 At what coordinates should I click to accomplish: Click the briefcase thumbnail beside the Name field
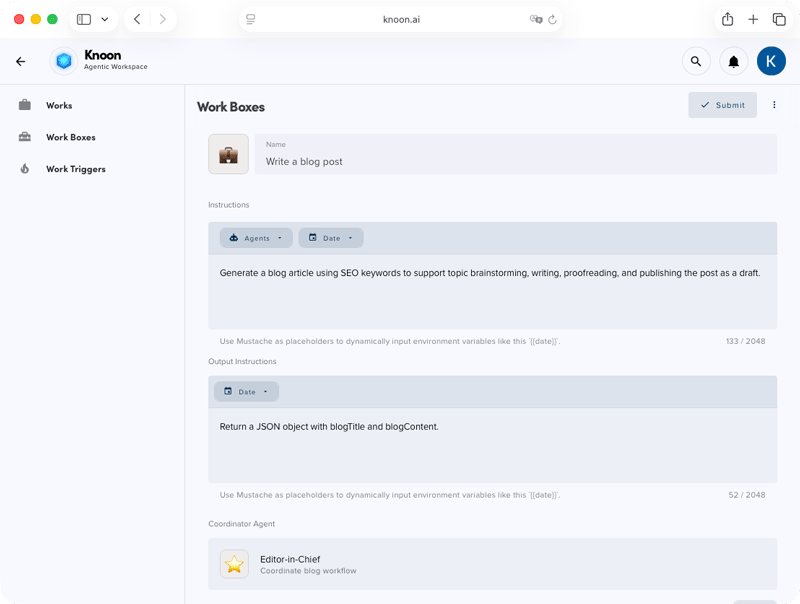tap(228, 154)
